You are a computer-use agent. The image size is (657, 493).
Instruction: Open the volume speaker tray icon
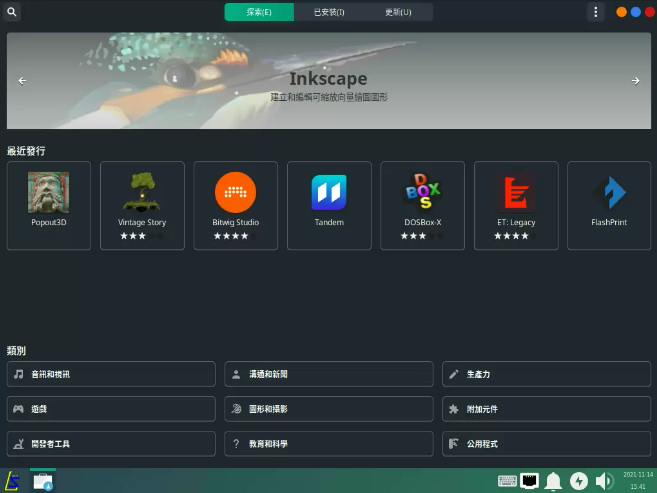click(604, 481)
